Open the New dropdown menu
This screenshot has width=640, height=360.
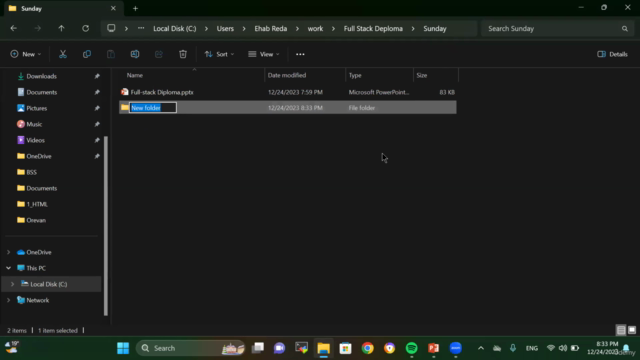(x=25, y=54)
